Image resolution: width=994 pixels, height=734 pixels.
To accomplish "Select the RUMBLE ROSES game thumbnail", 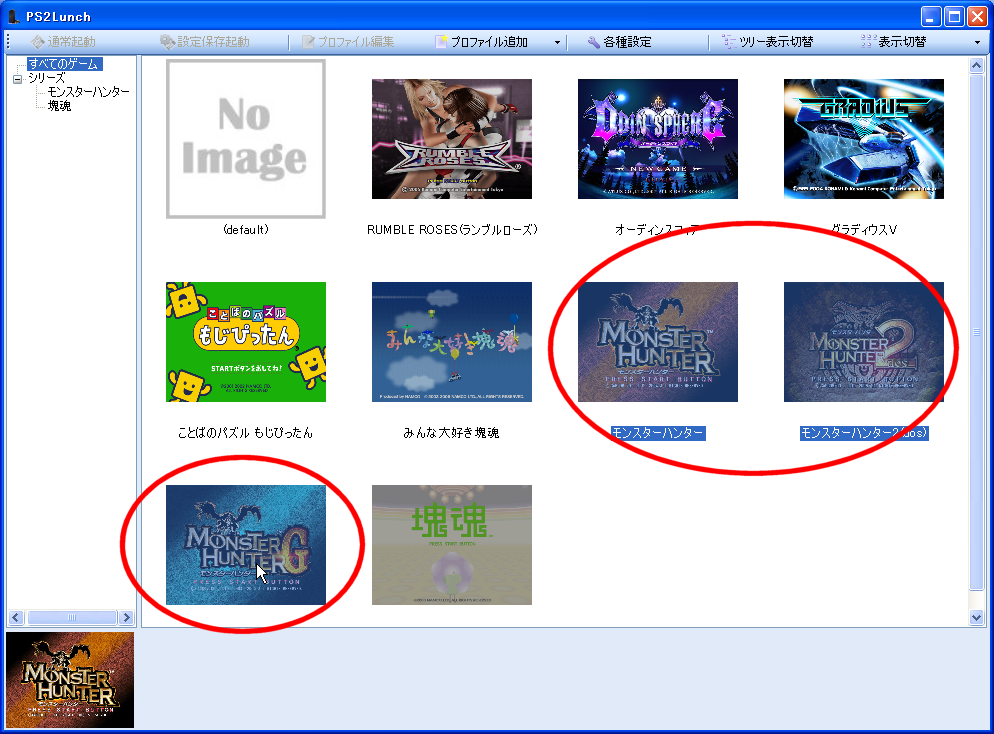I will pyautogui.click(x=452, y=139).
